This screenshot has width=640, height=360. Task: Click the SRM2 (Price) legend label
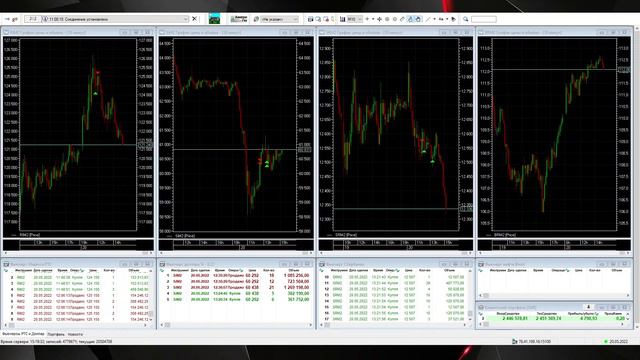point(346,235)
